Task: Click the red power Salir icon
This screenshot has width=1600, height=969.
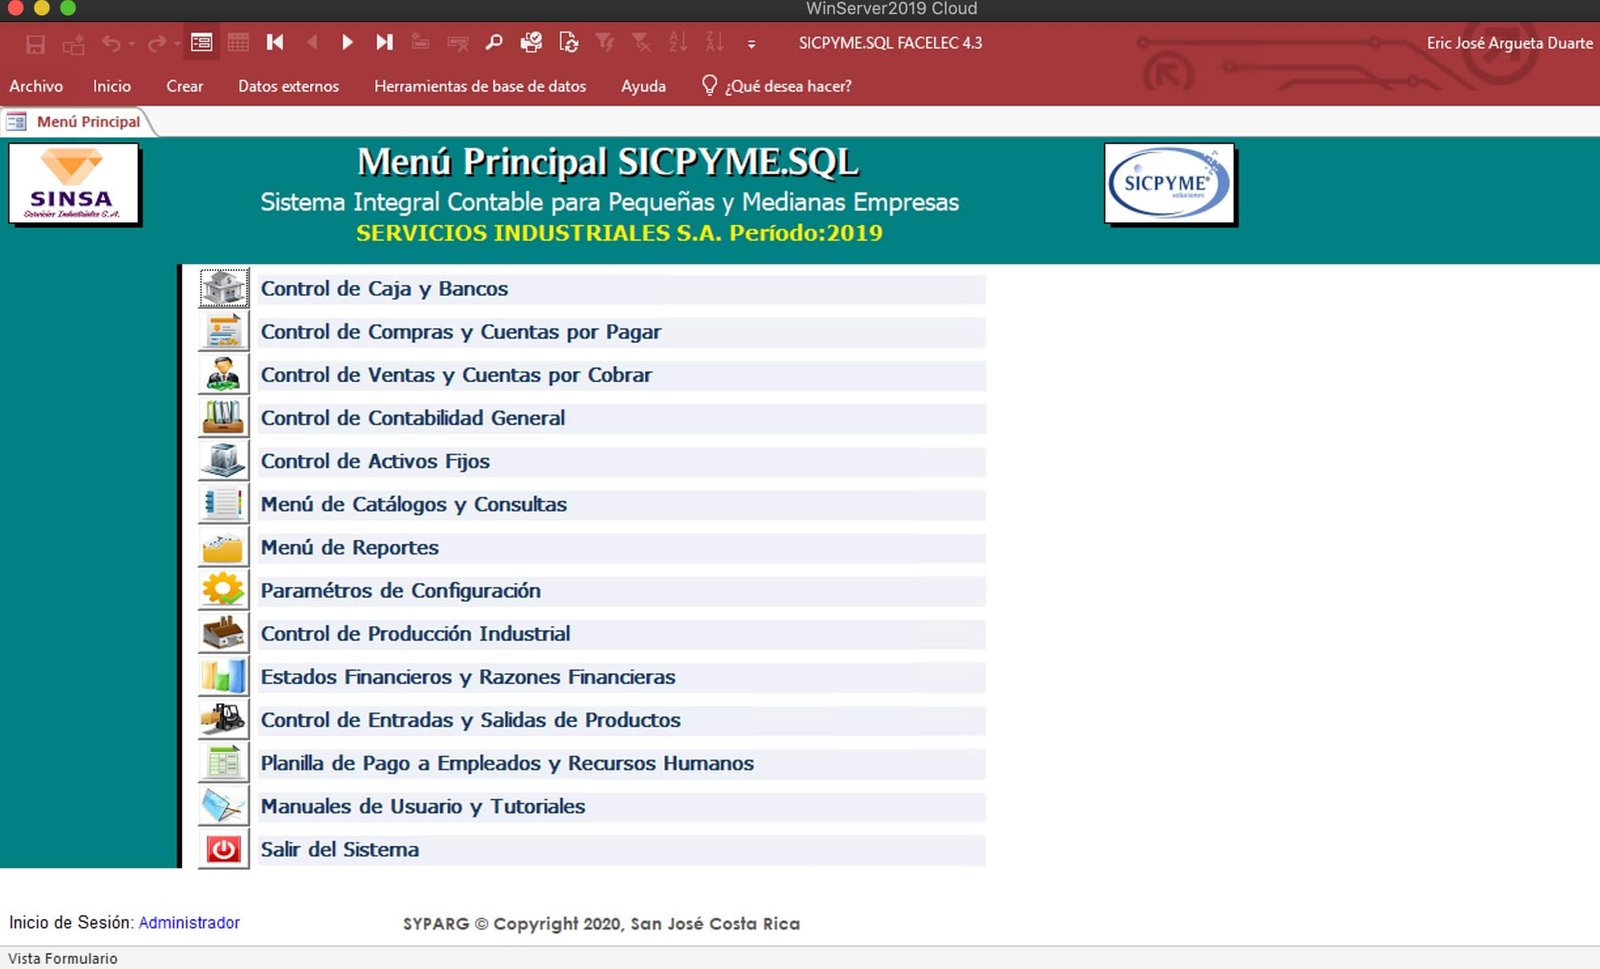Action: [x=223, y=849]
